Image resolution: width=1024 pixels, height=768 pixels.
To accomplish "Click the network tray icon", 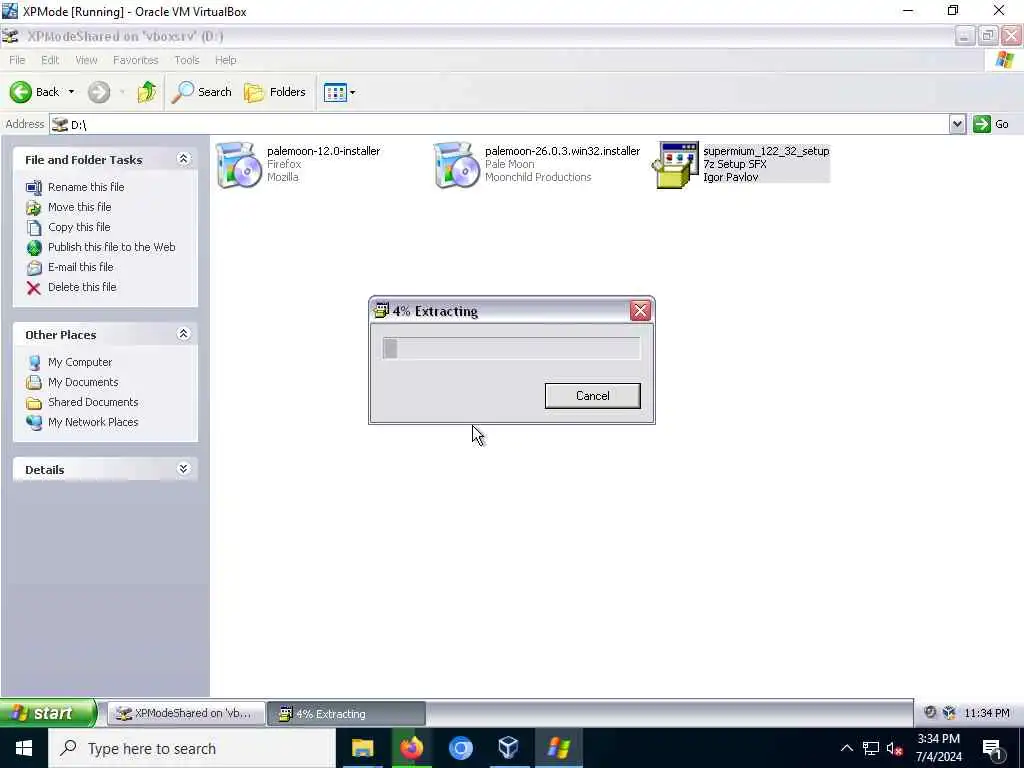I will (x=871, y=748).
